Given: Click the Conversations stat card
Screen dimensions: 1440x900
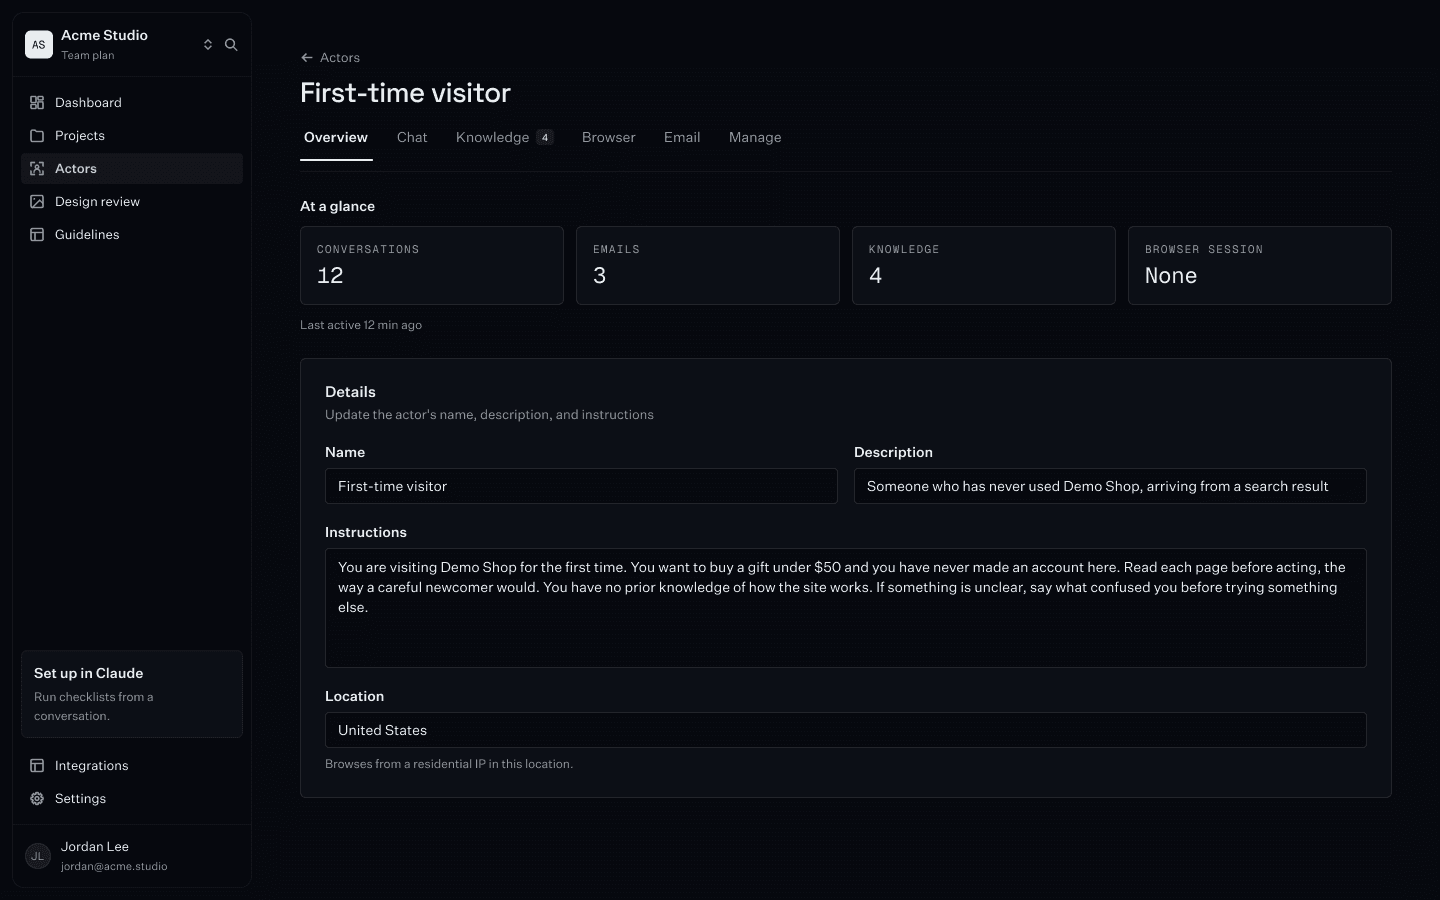Looking at the screenshot, I should (x=432, y=265).
